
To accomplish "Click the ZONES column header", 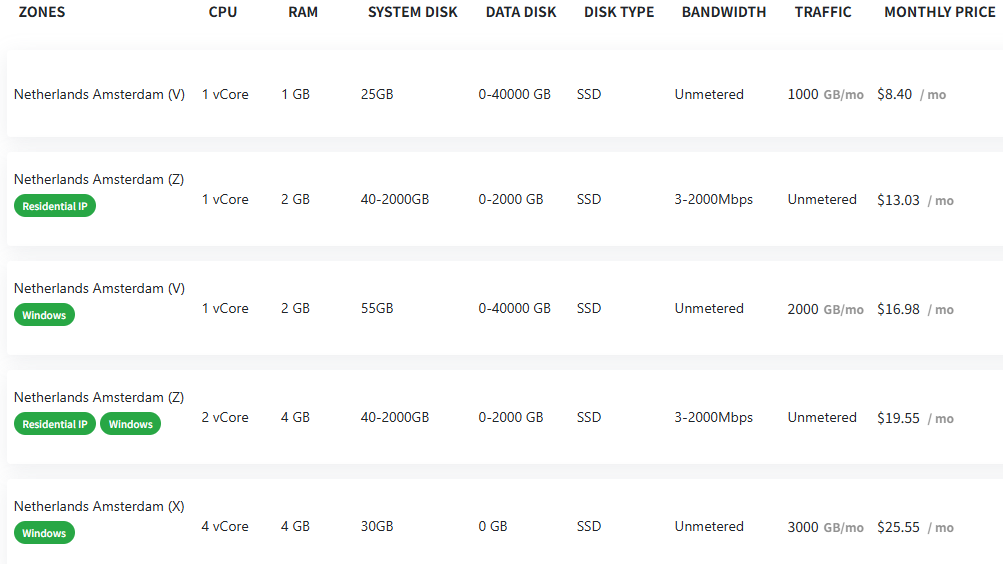I will click(x=42, y=12).
